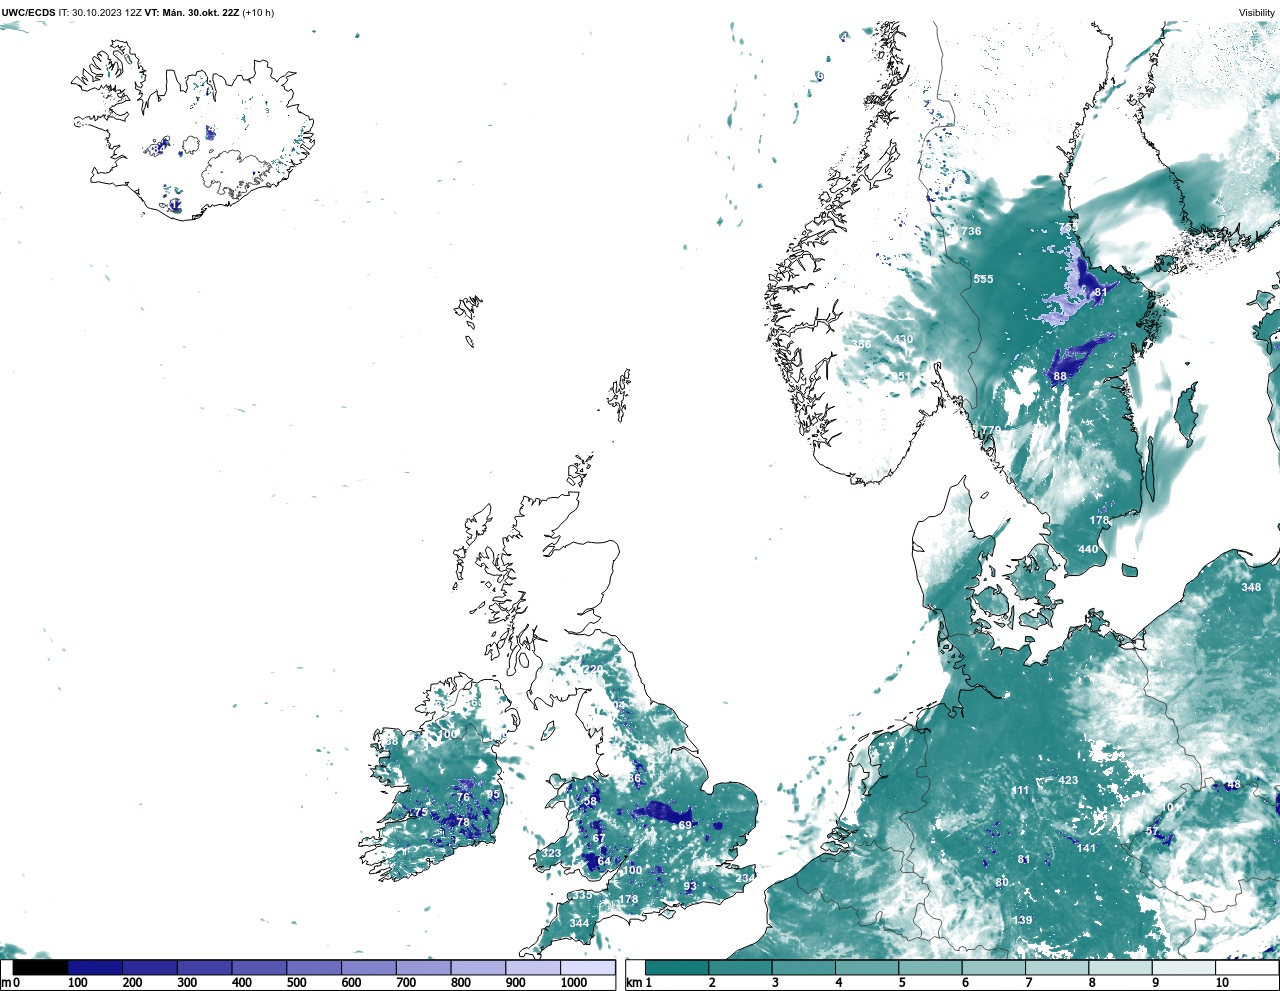Click the 93 value in southern England
1280x991 pixels.
pos(690,887)
